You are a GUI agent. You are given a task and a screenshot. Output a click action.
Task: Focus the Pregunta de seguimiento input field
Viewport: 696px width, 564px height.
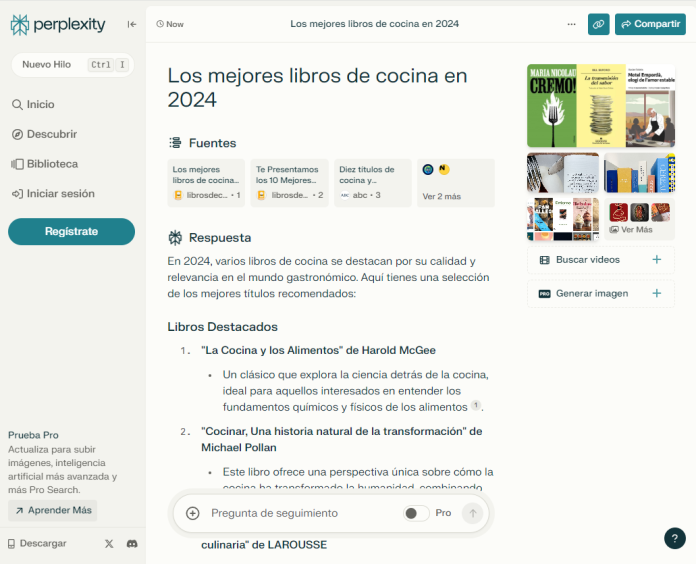tap(300, 513)
